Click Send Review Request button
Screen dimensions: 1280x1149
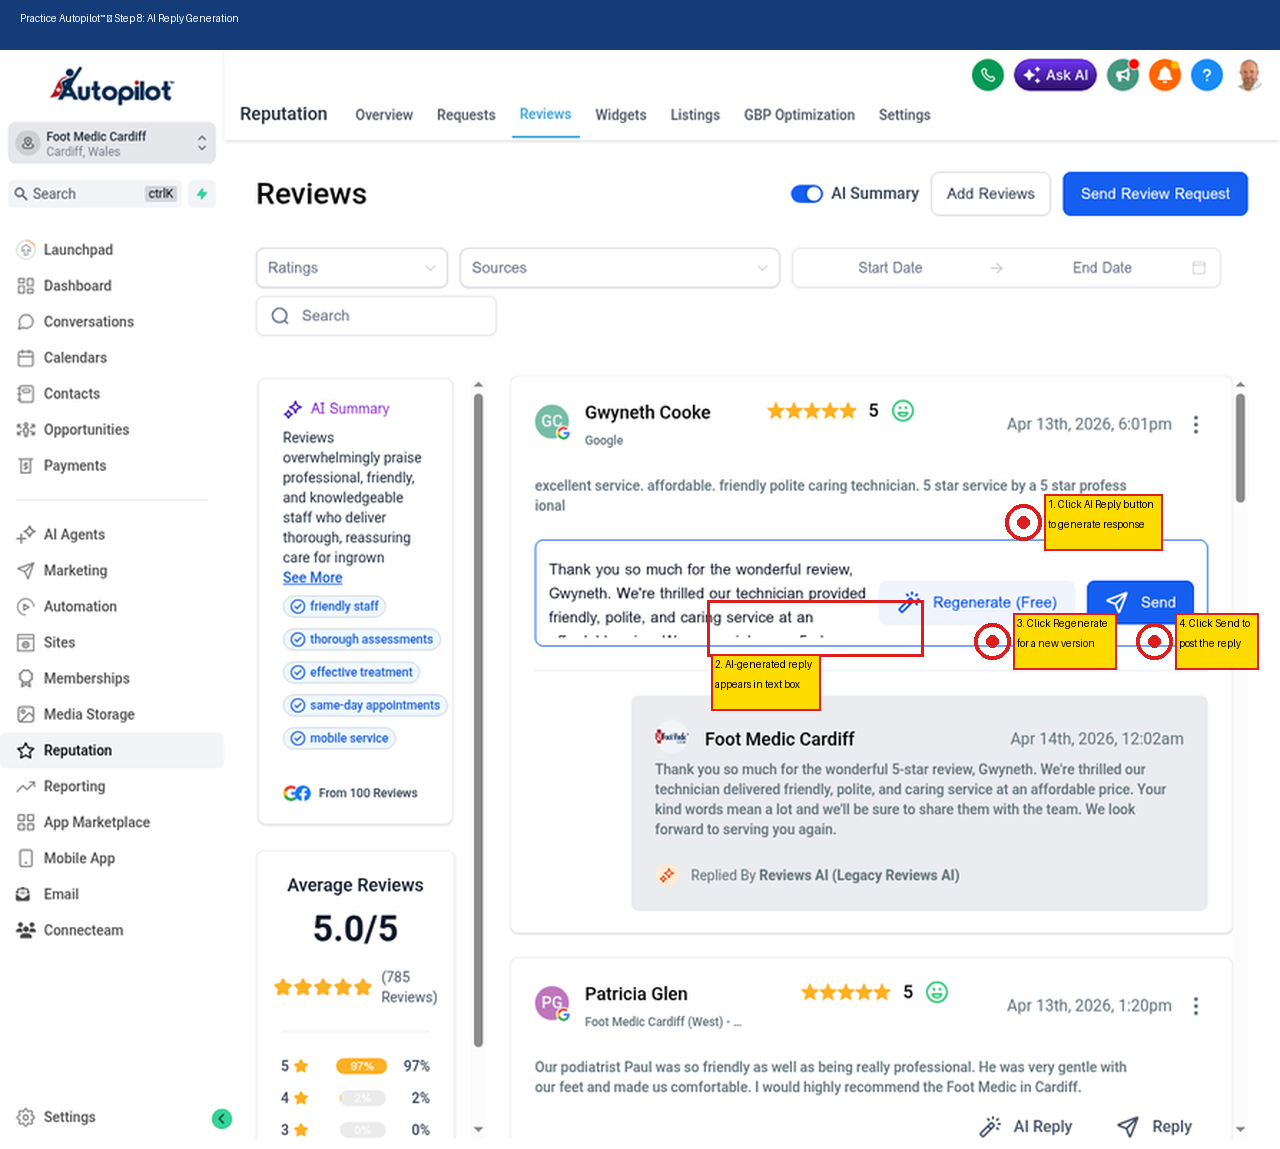1155,194
